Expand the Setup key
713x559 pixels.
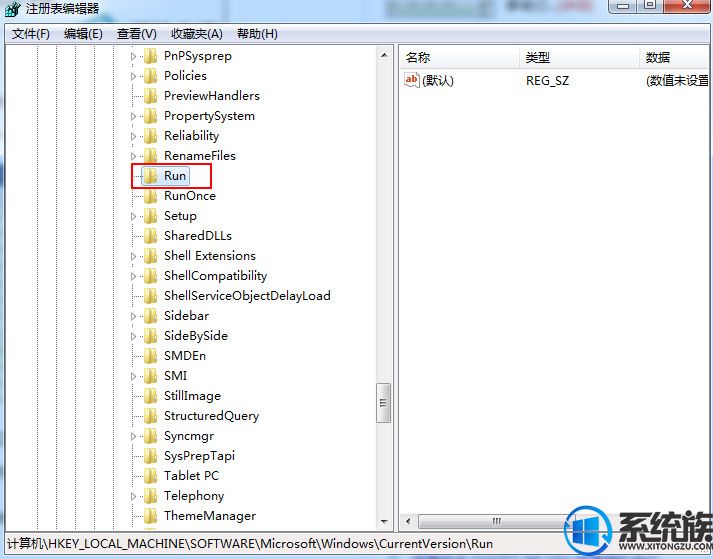(x=133, y=216)
